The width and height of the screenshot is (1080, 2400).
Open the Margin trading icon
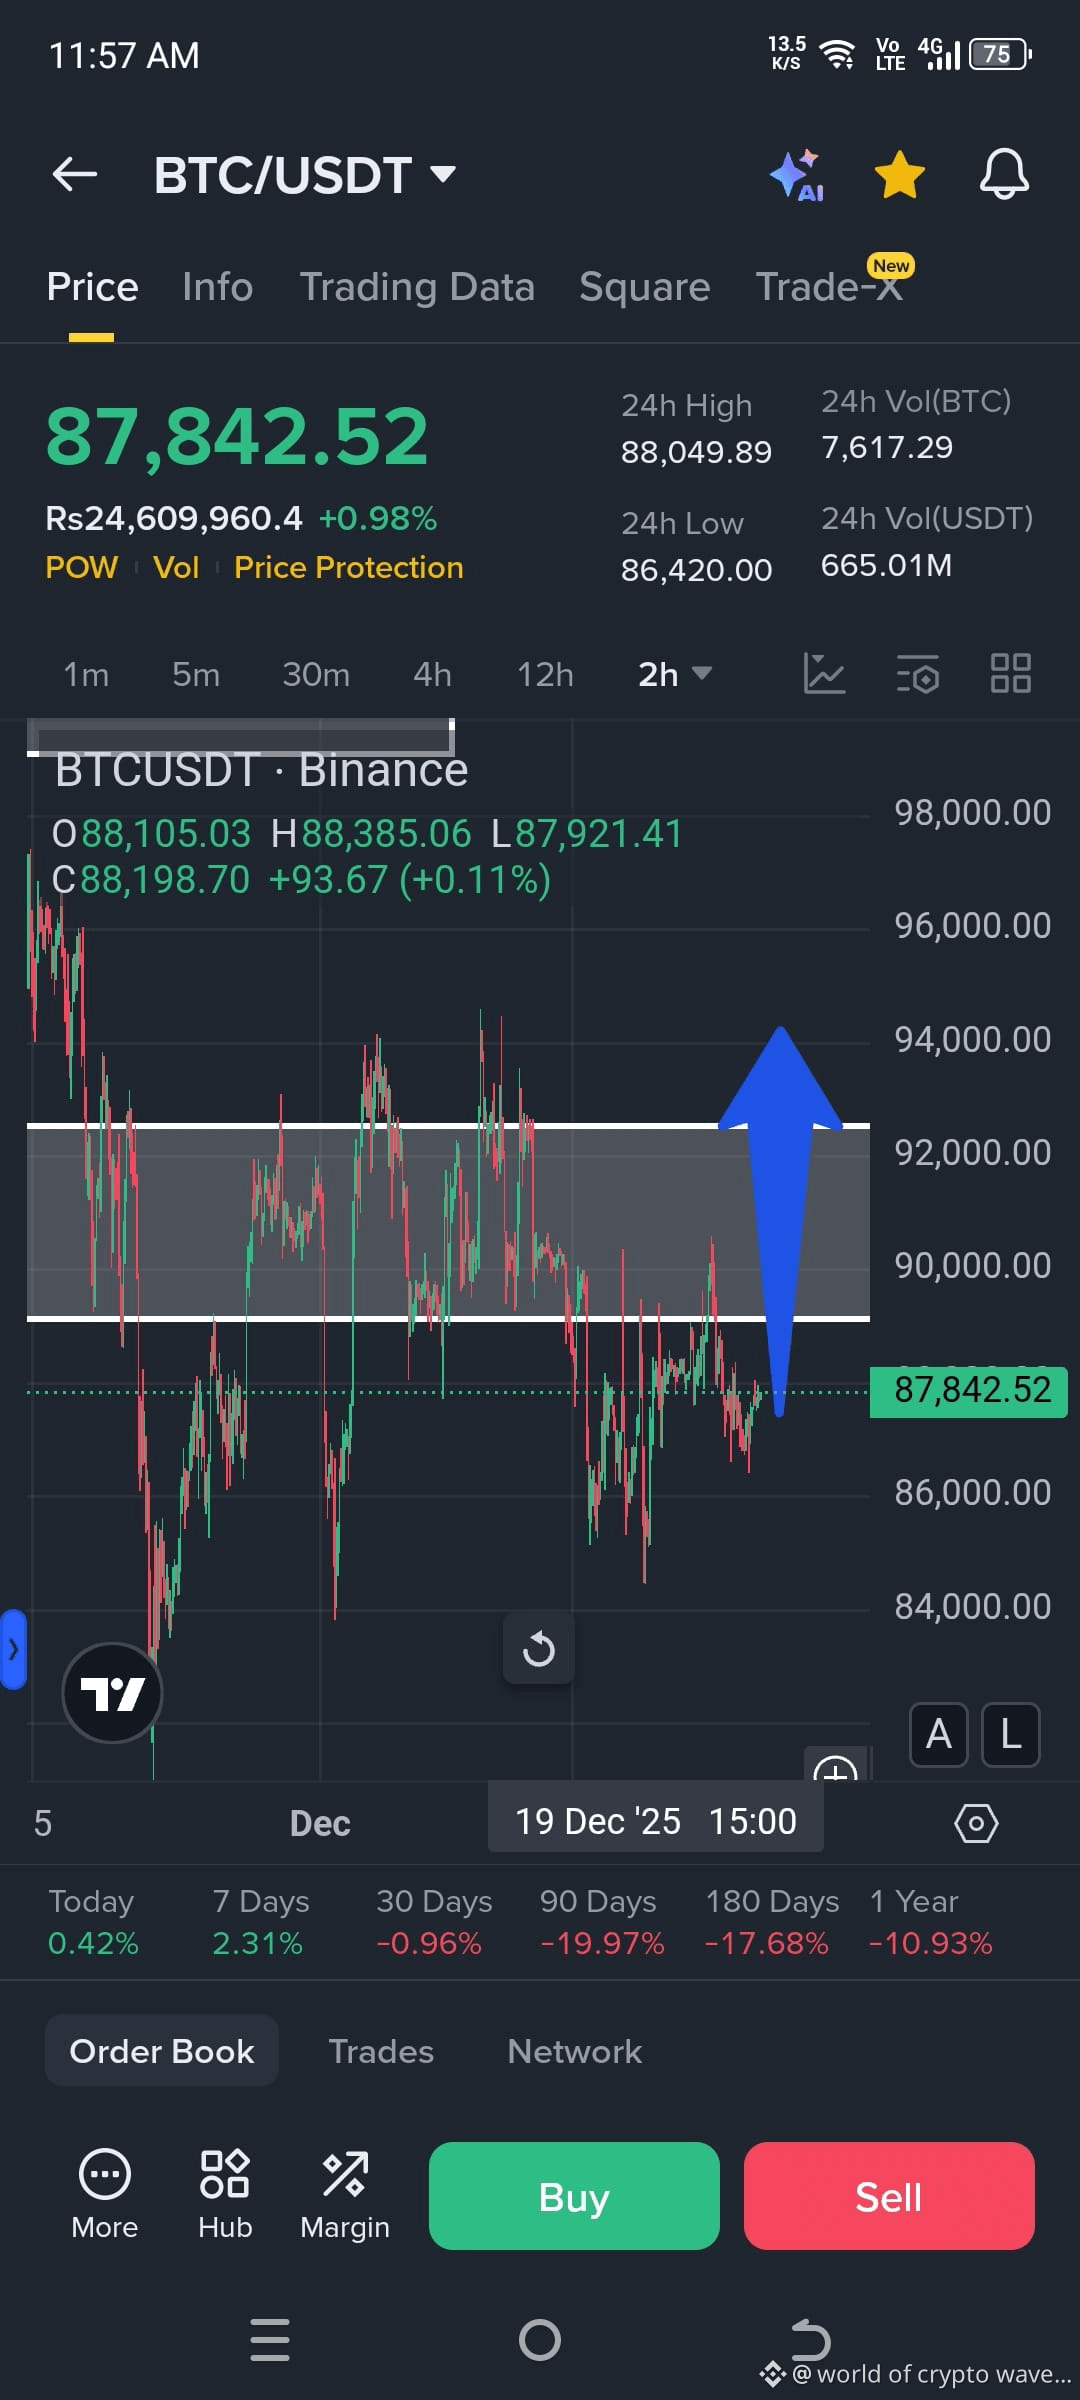click(345, 2195)
